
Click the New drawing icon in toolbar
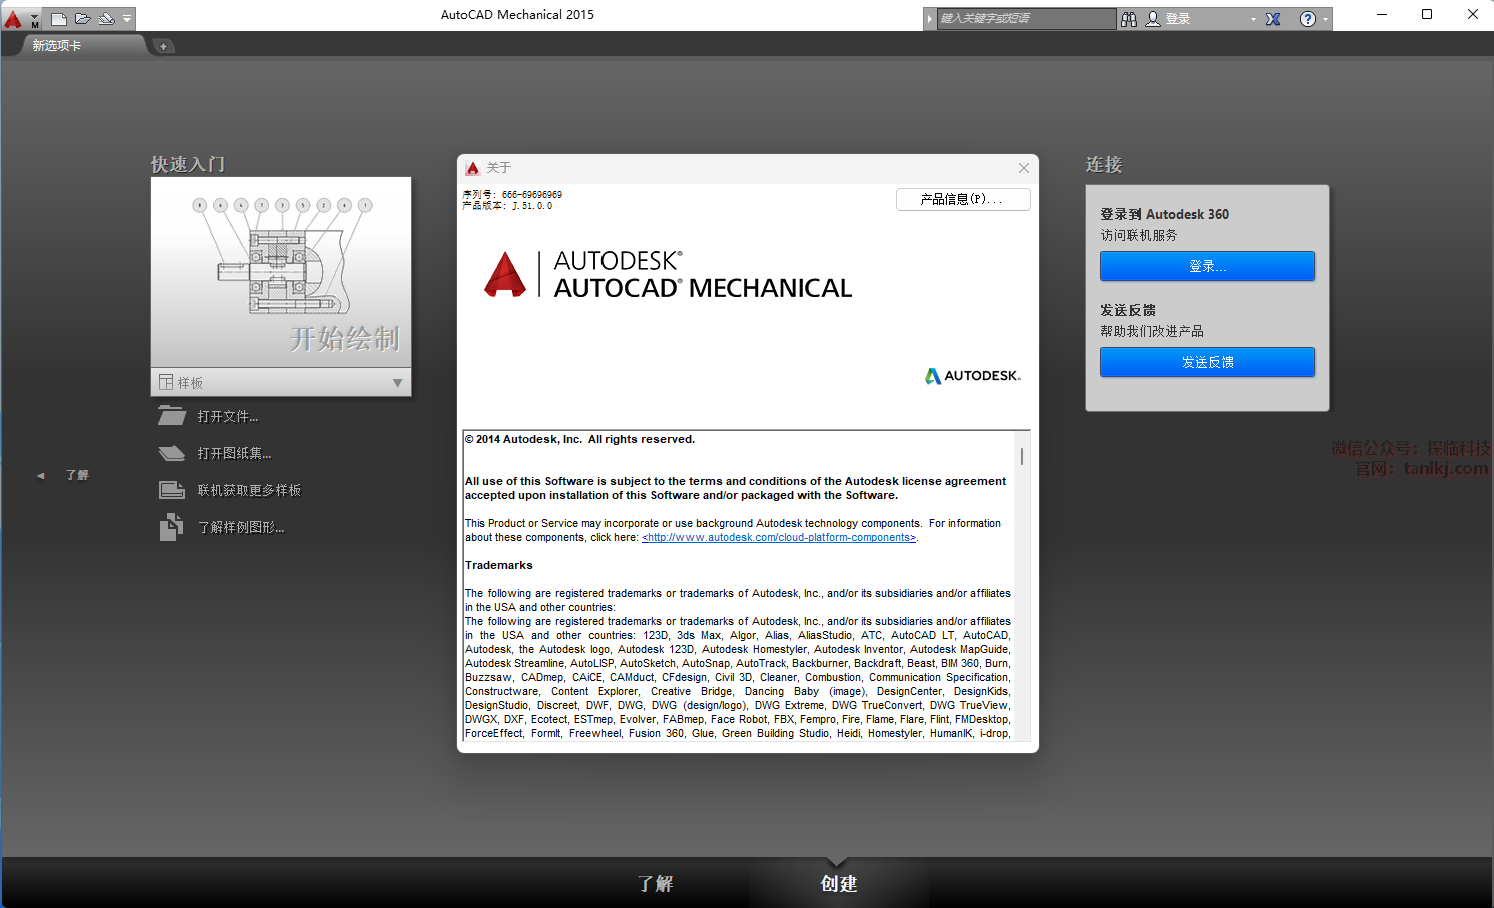pos(59,18)
